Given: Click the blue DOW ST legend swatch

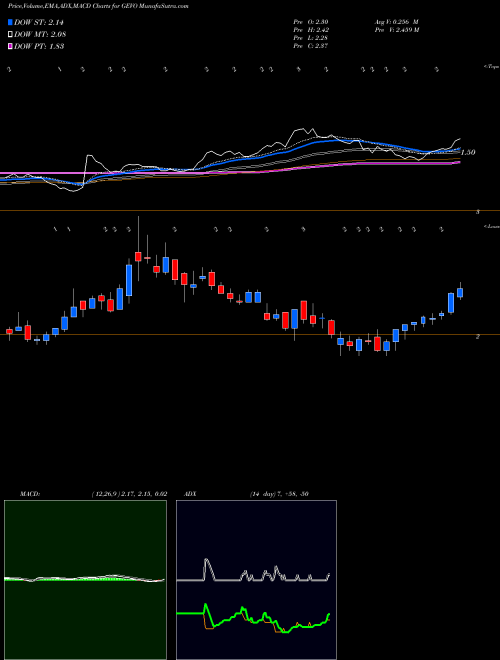Looking at the screenshot, I should coord(11,23).
